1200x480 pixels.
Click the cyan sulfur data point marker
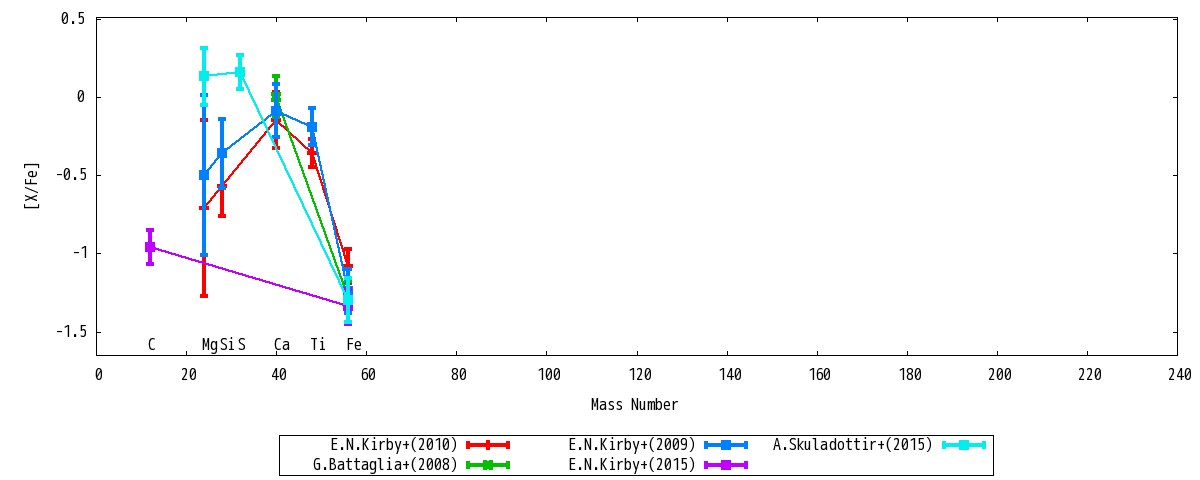pos(240,72)
